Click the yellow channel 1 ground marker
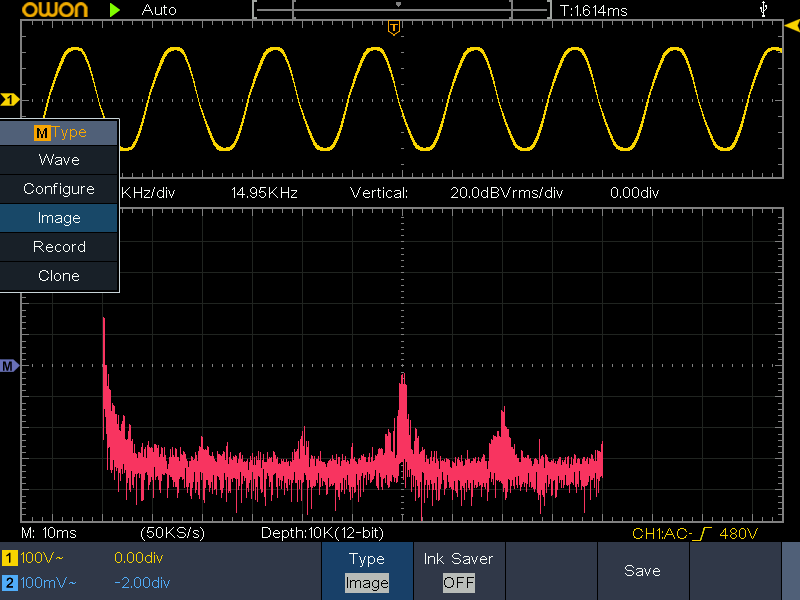Screen dimensions: 800x600 (x=10, y=100)
